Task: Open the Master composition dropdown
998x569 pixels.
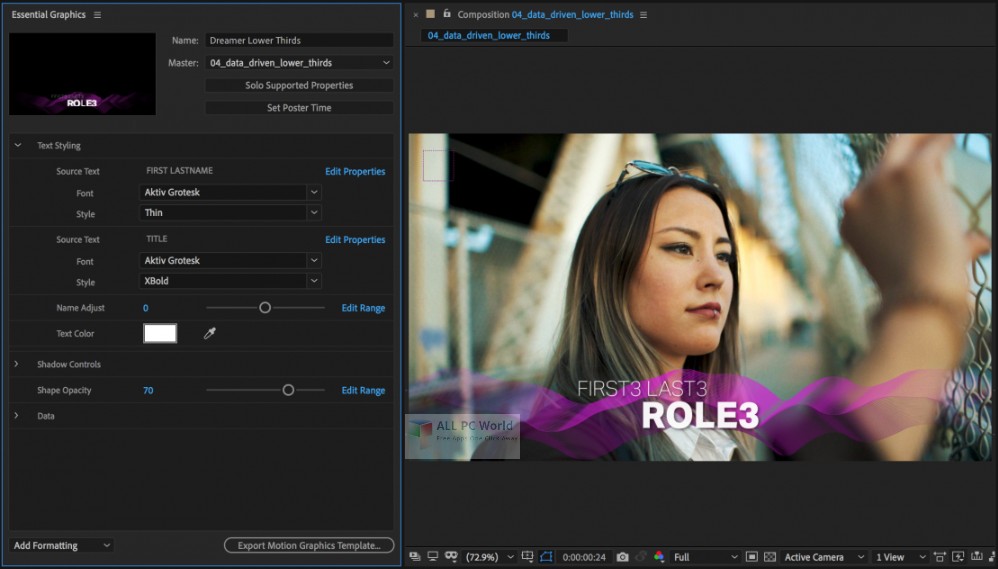Action: pos(299,63)
